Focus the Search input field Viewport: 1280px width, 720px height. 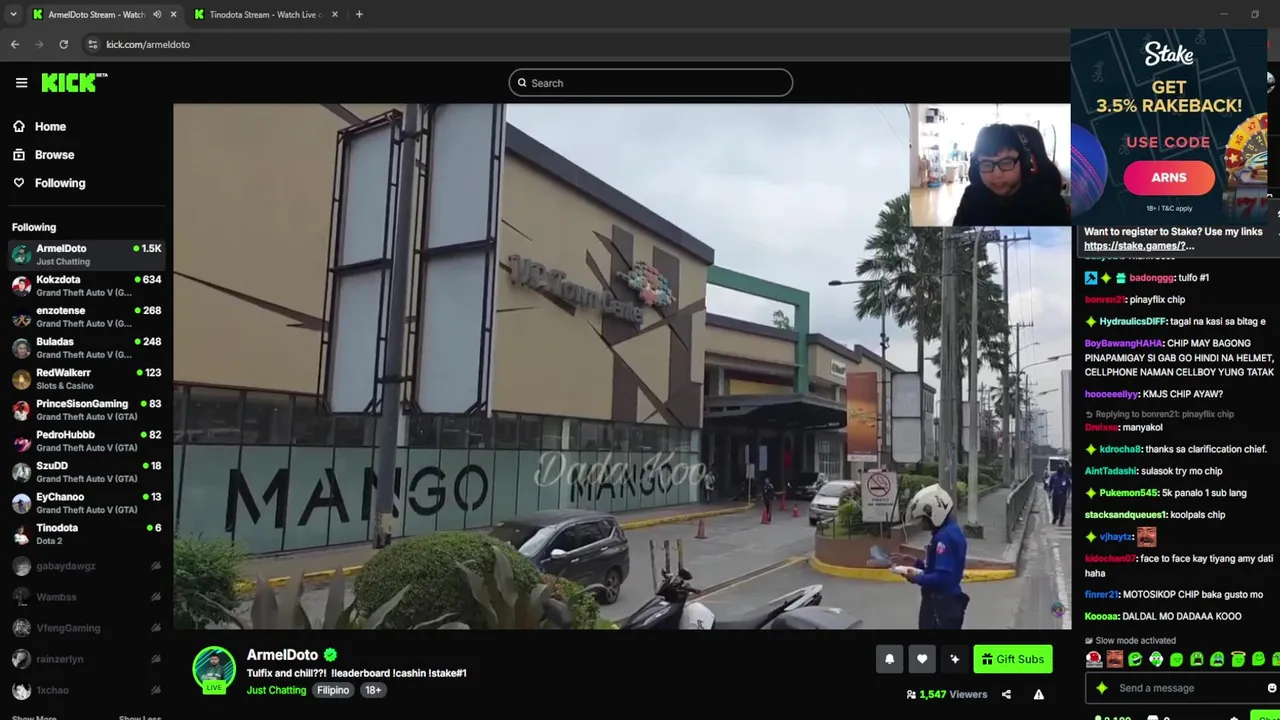coord(650,83)
